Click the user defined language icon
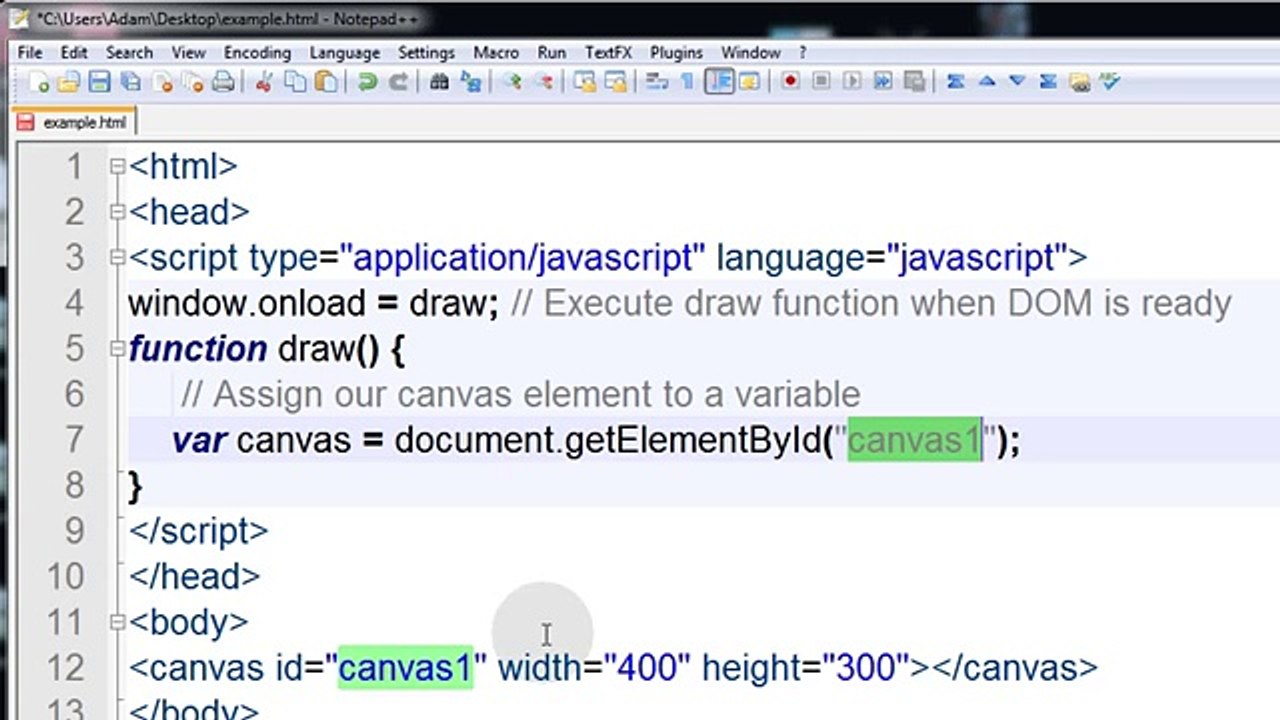 748,82
